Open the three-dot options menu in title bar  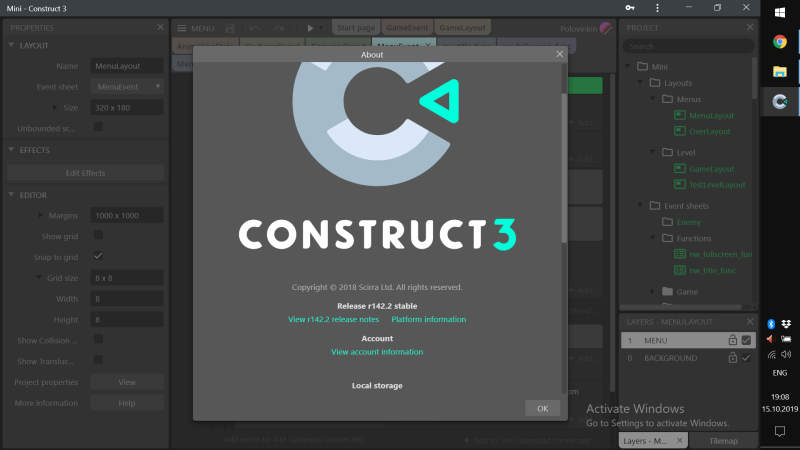point(657,8)
